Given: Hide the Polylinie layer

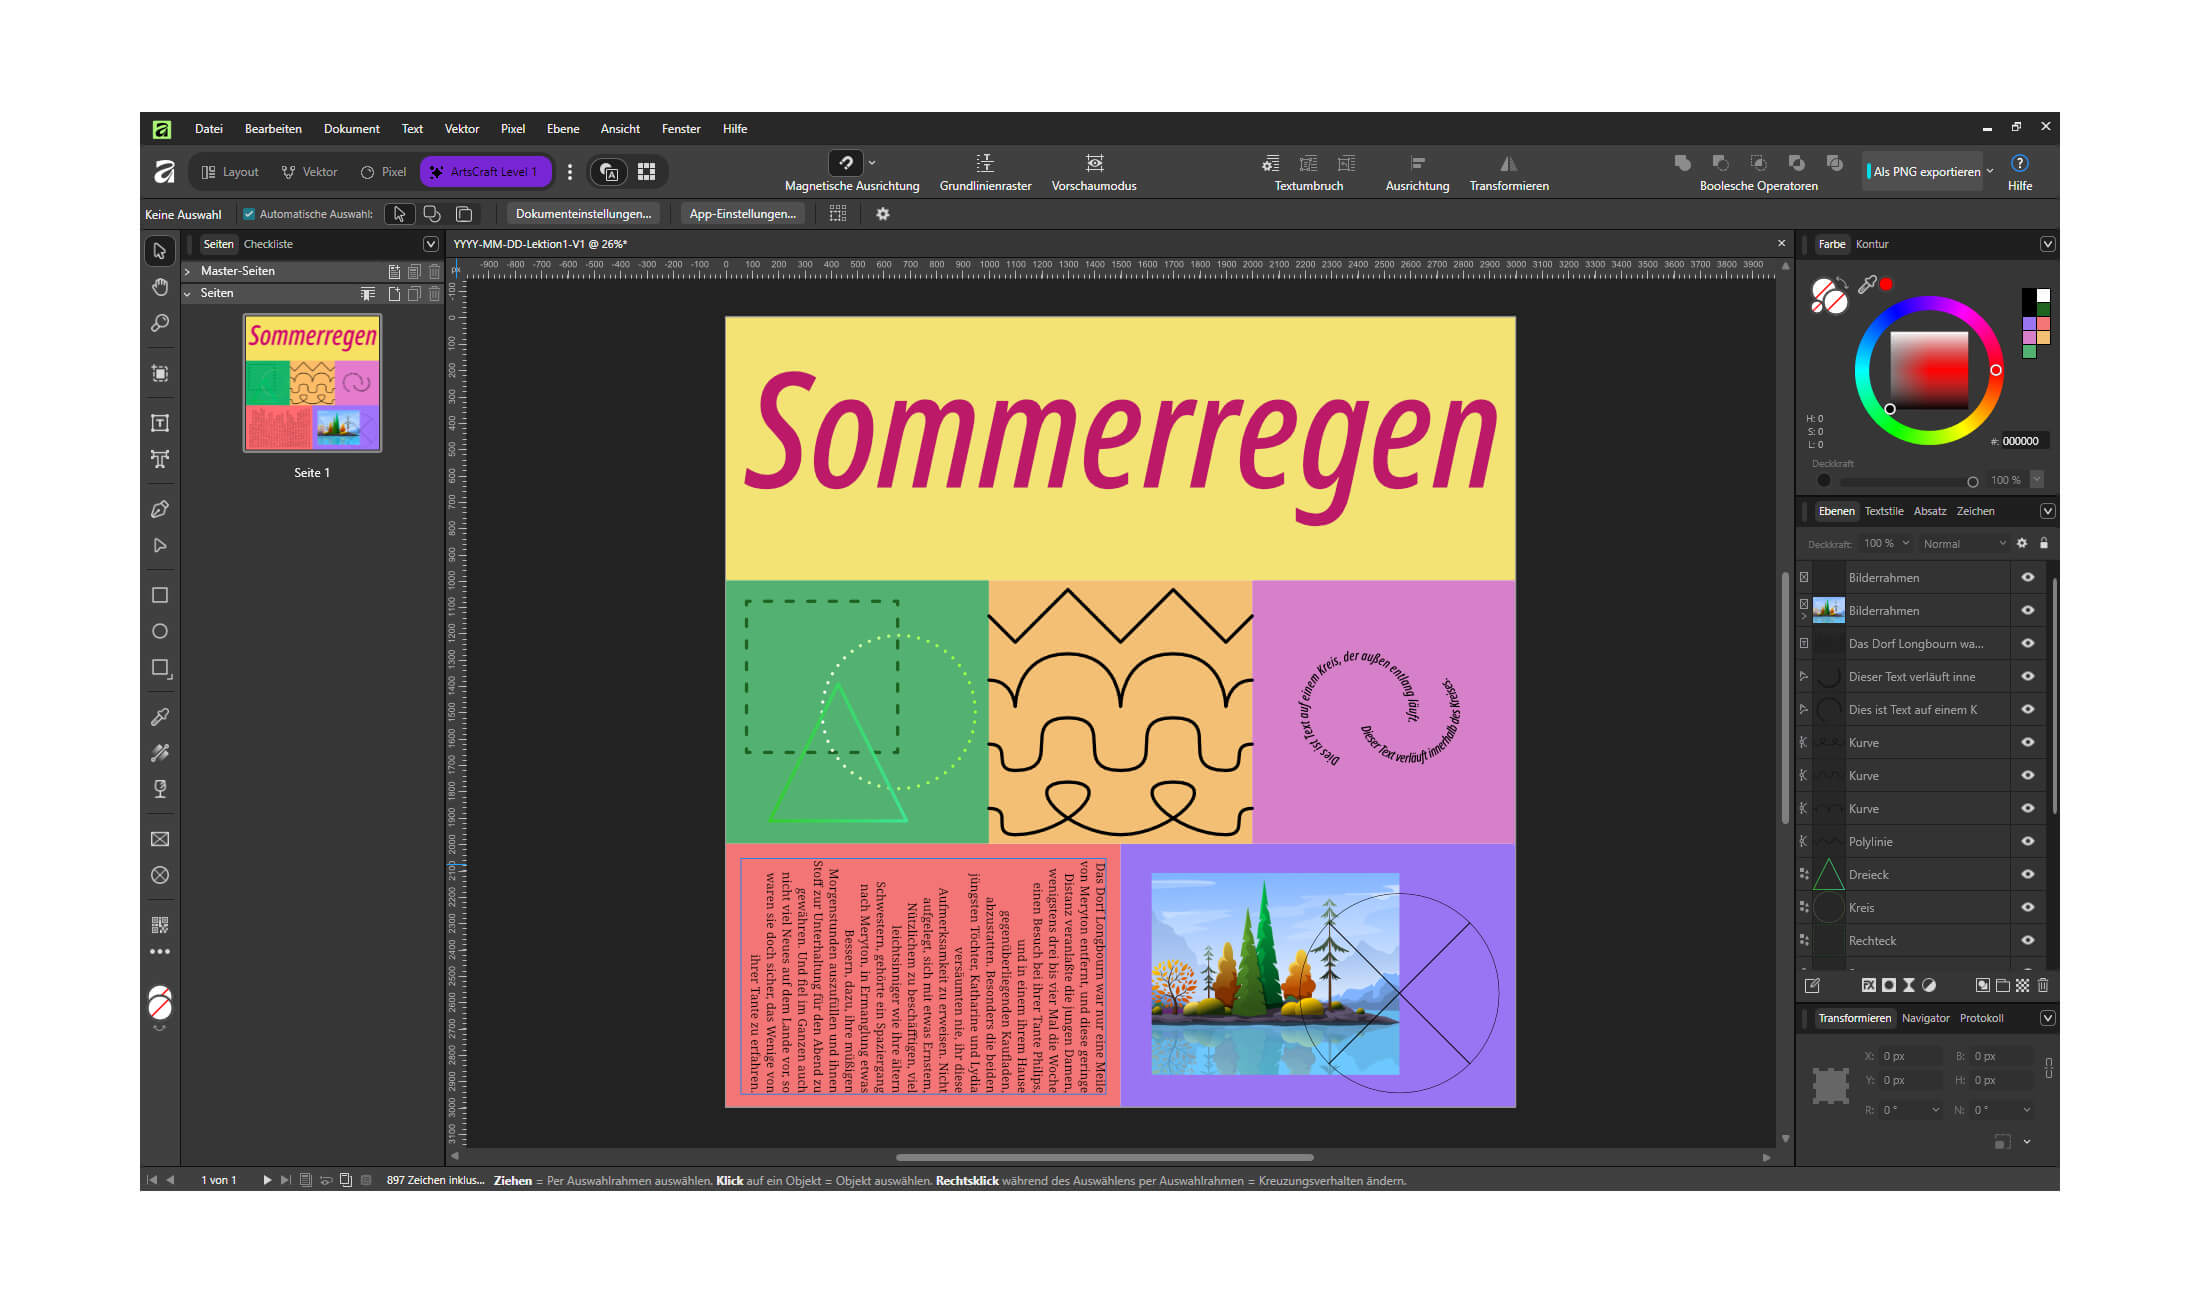Looking at the screenshot, I should (2028, 841).
